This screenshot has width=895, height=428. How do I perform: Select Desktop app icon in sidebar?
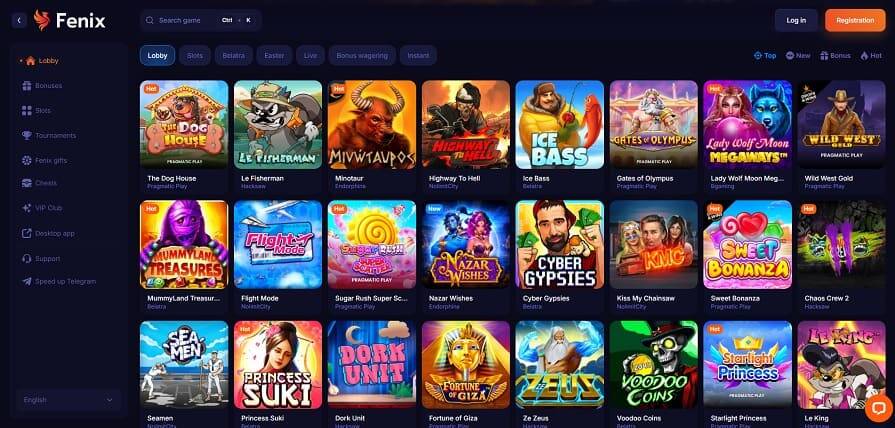coord(27,233)
